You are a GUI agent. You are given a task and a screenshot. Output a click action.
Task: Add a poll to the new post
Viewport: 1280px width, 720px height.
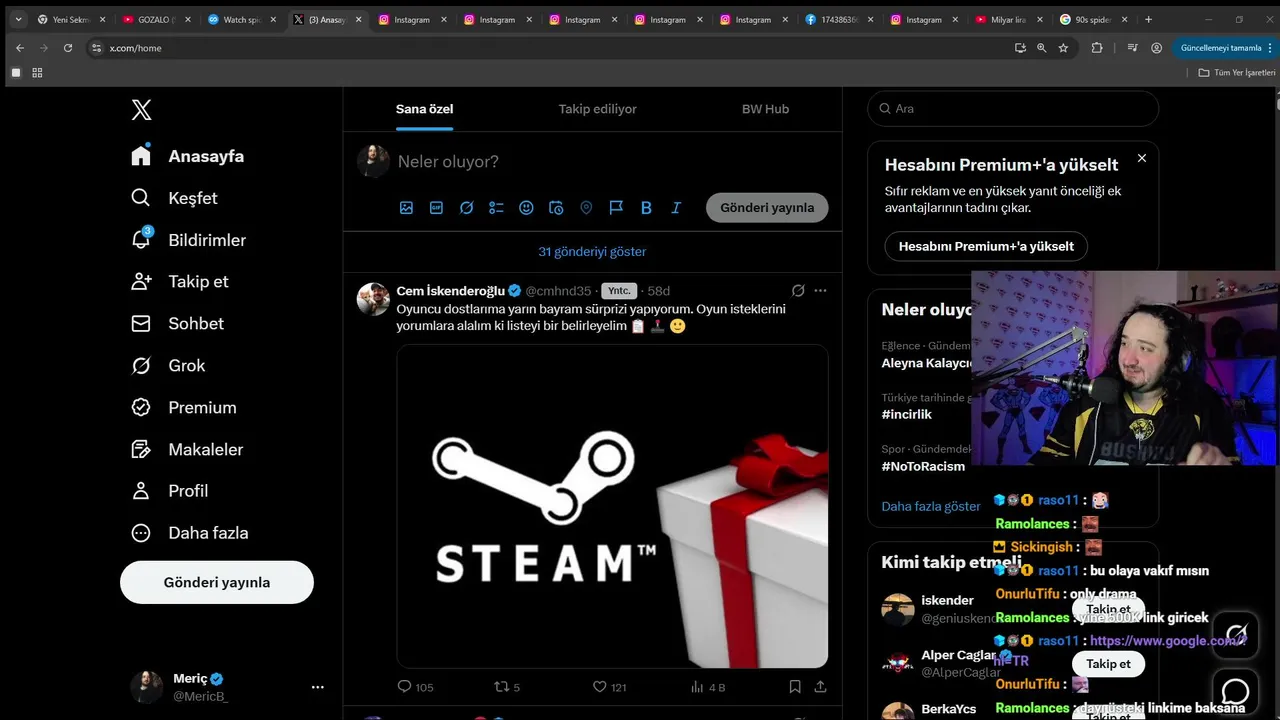(x=496, y=208)
